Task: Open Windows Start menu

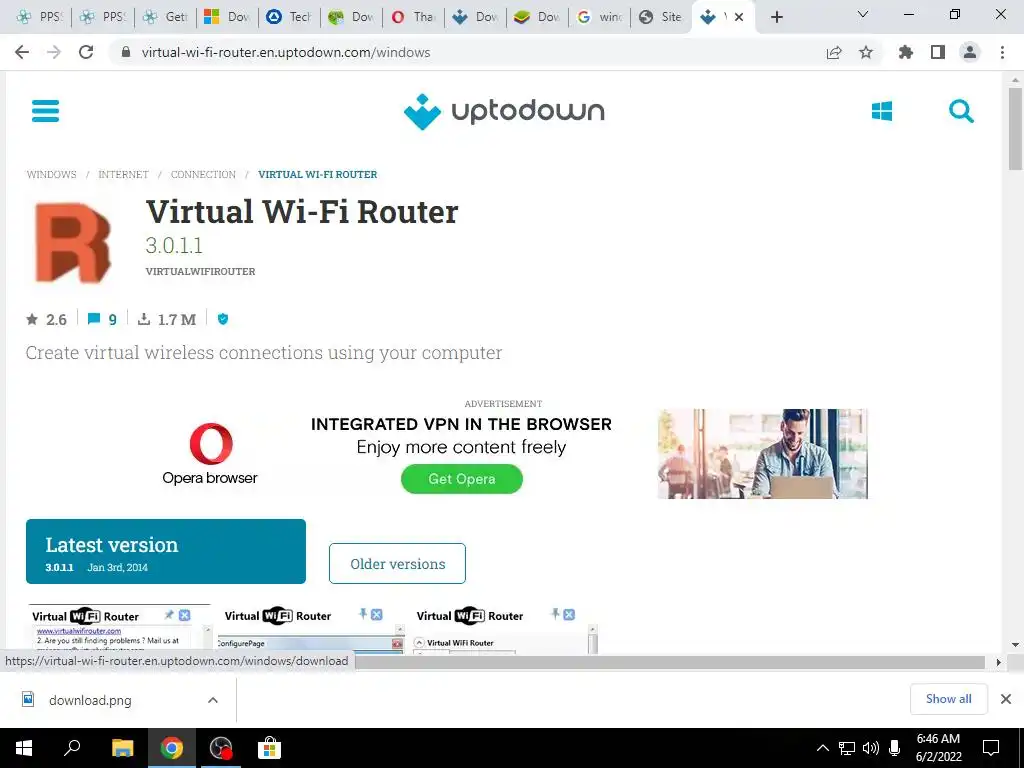Action: (x=24, y=748)
